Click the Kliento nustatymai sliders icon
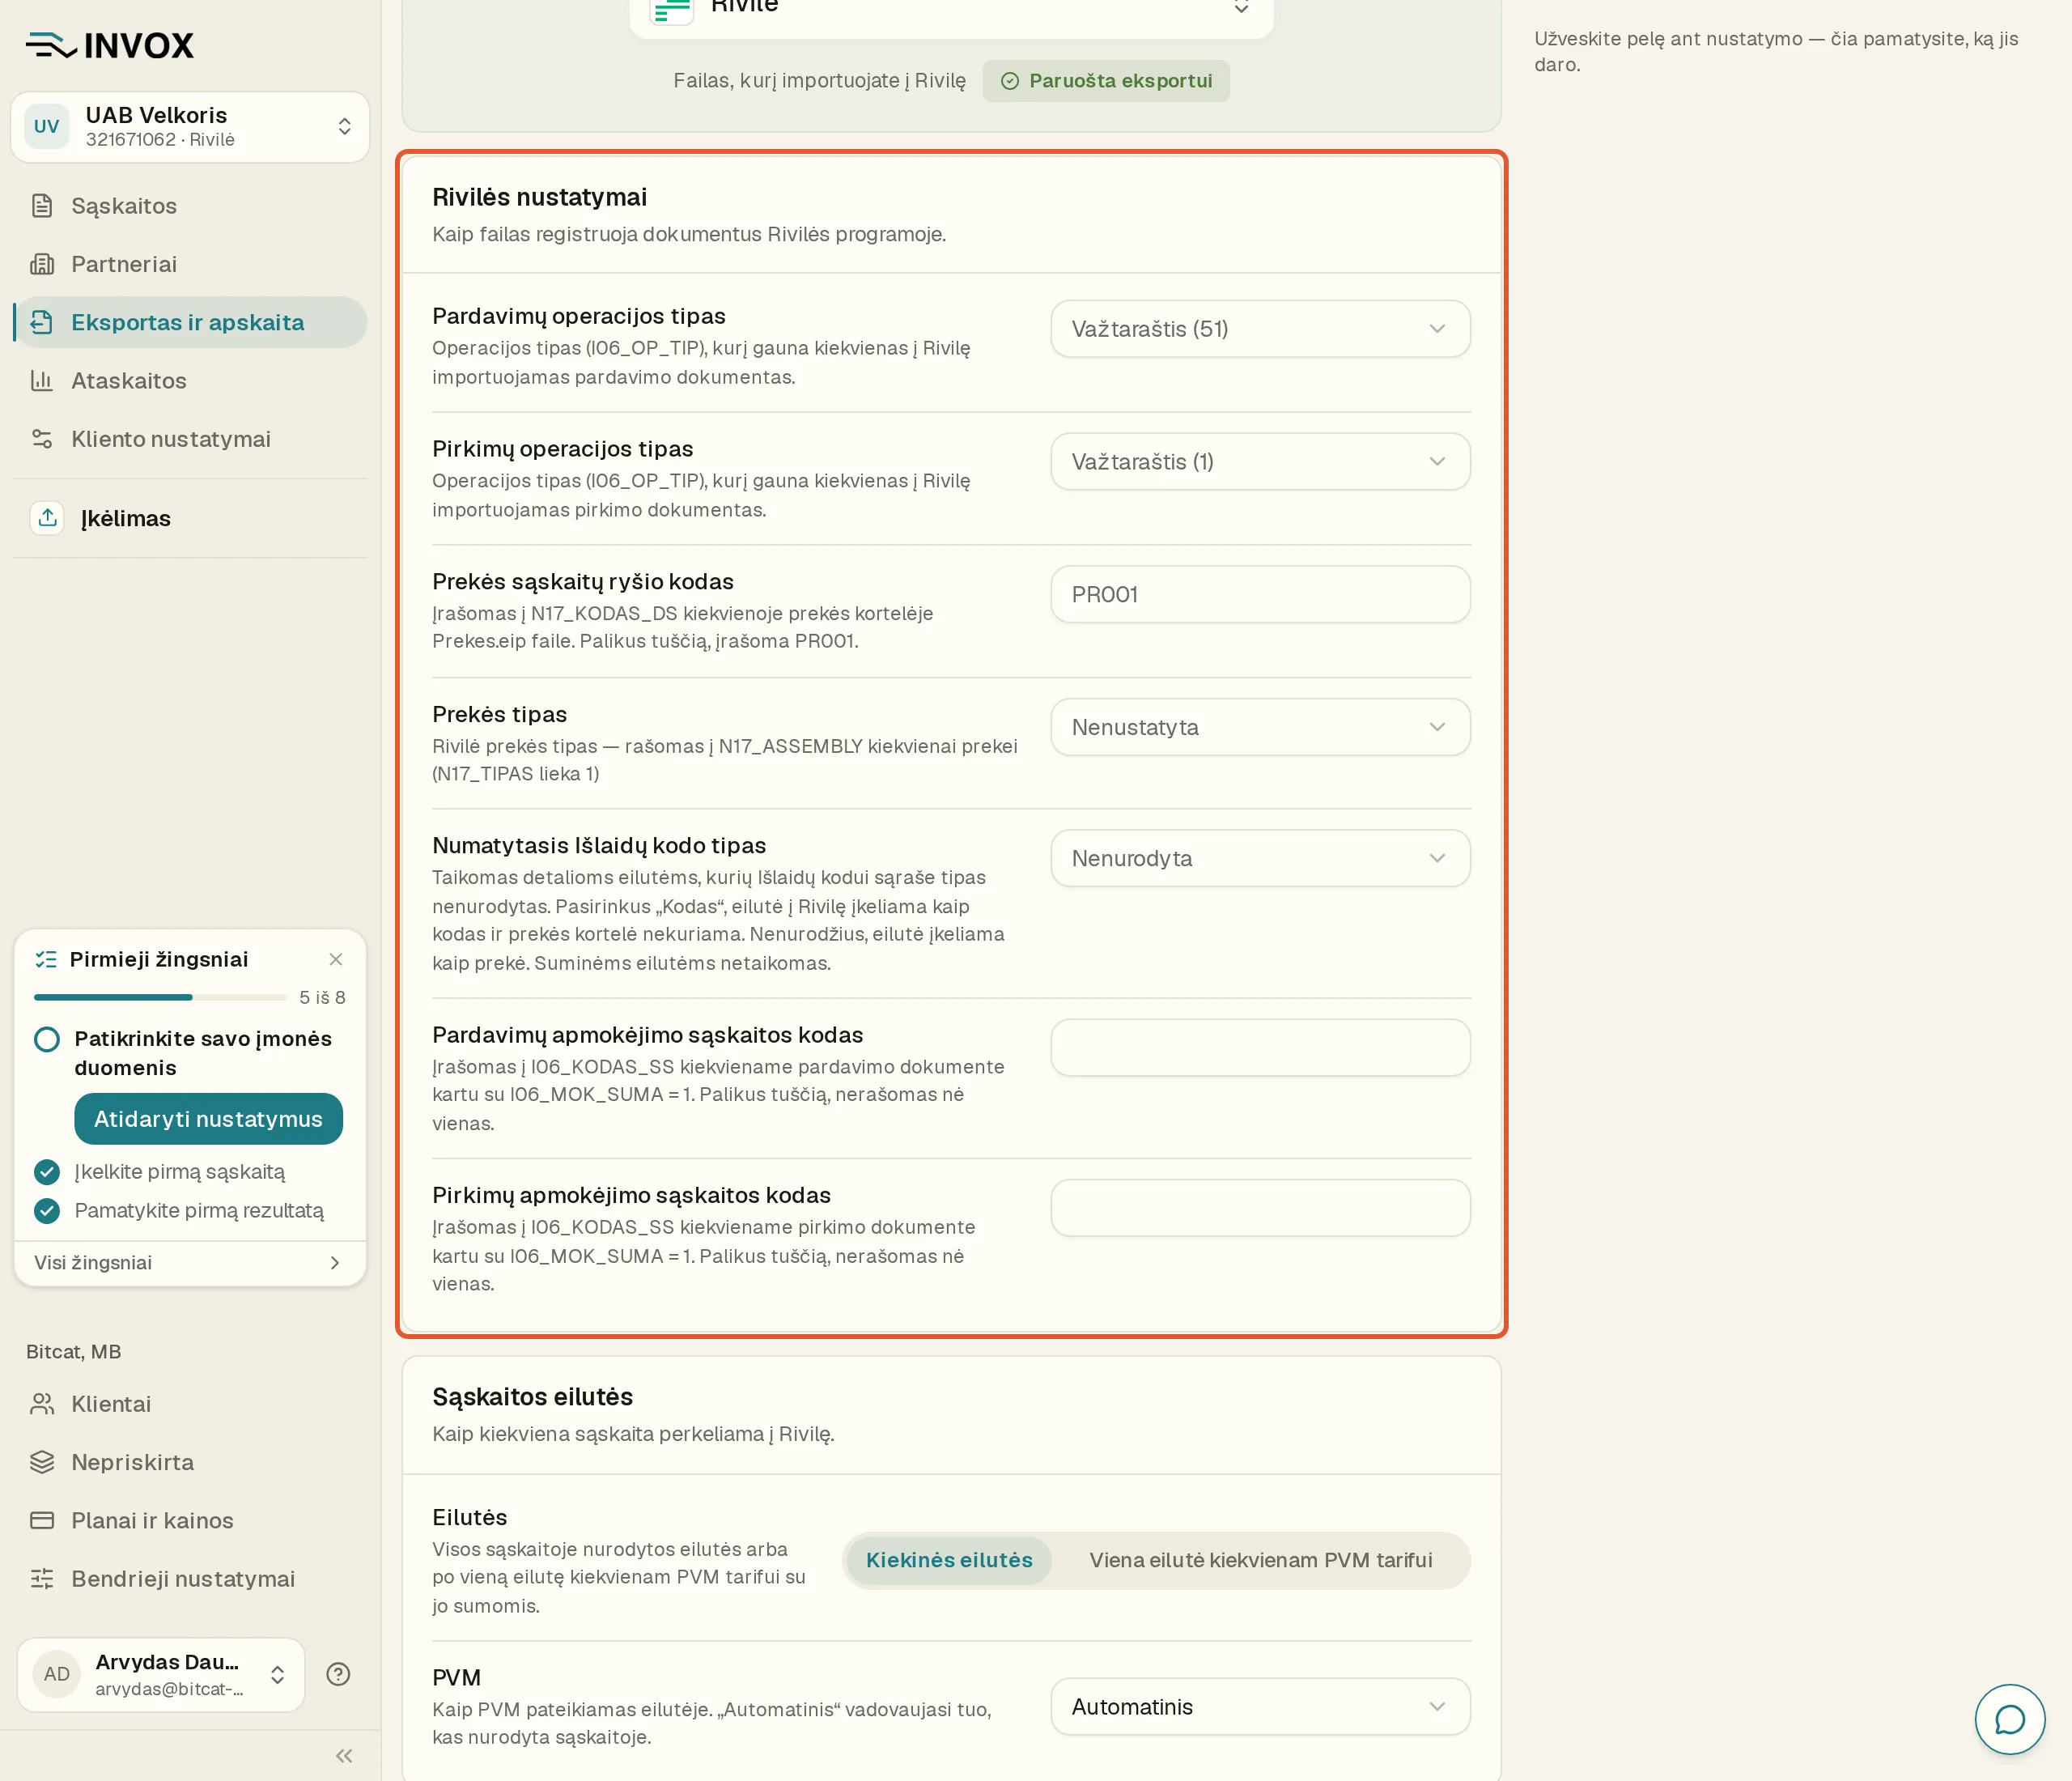The width and height of the screenshot is (2072, 1781). click(x=42, y=439)
